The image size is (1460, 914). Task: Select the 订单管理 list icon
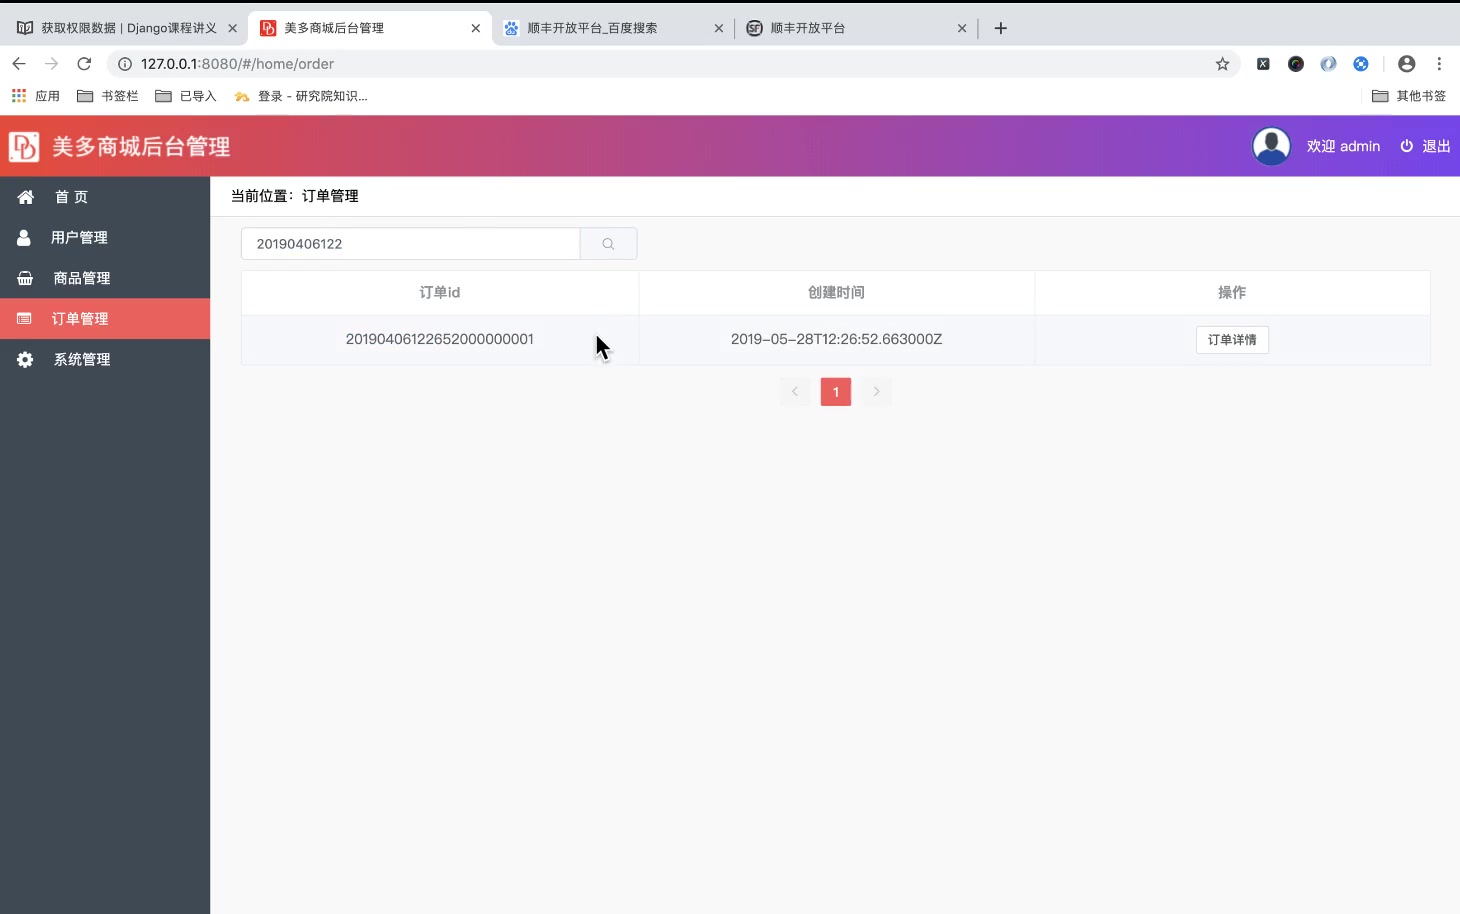(x=24, y=318)
